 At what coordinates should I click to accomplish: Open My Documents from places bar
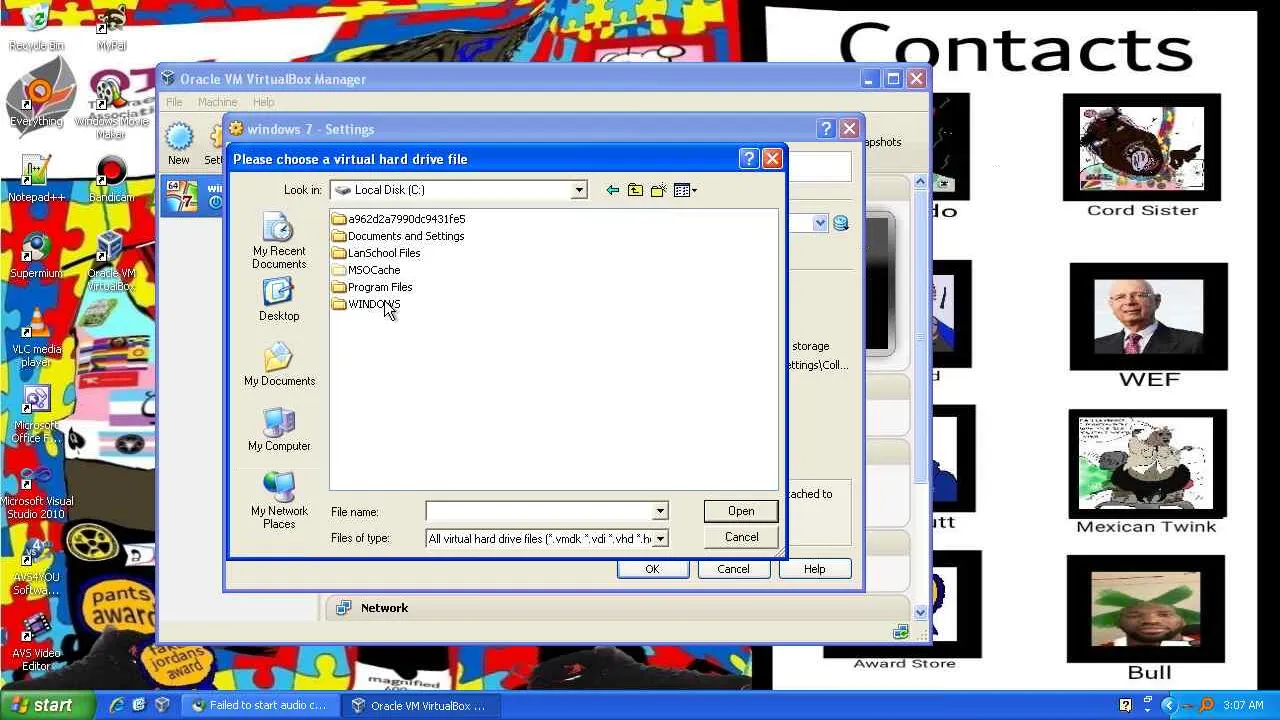279,365
